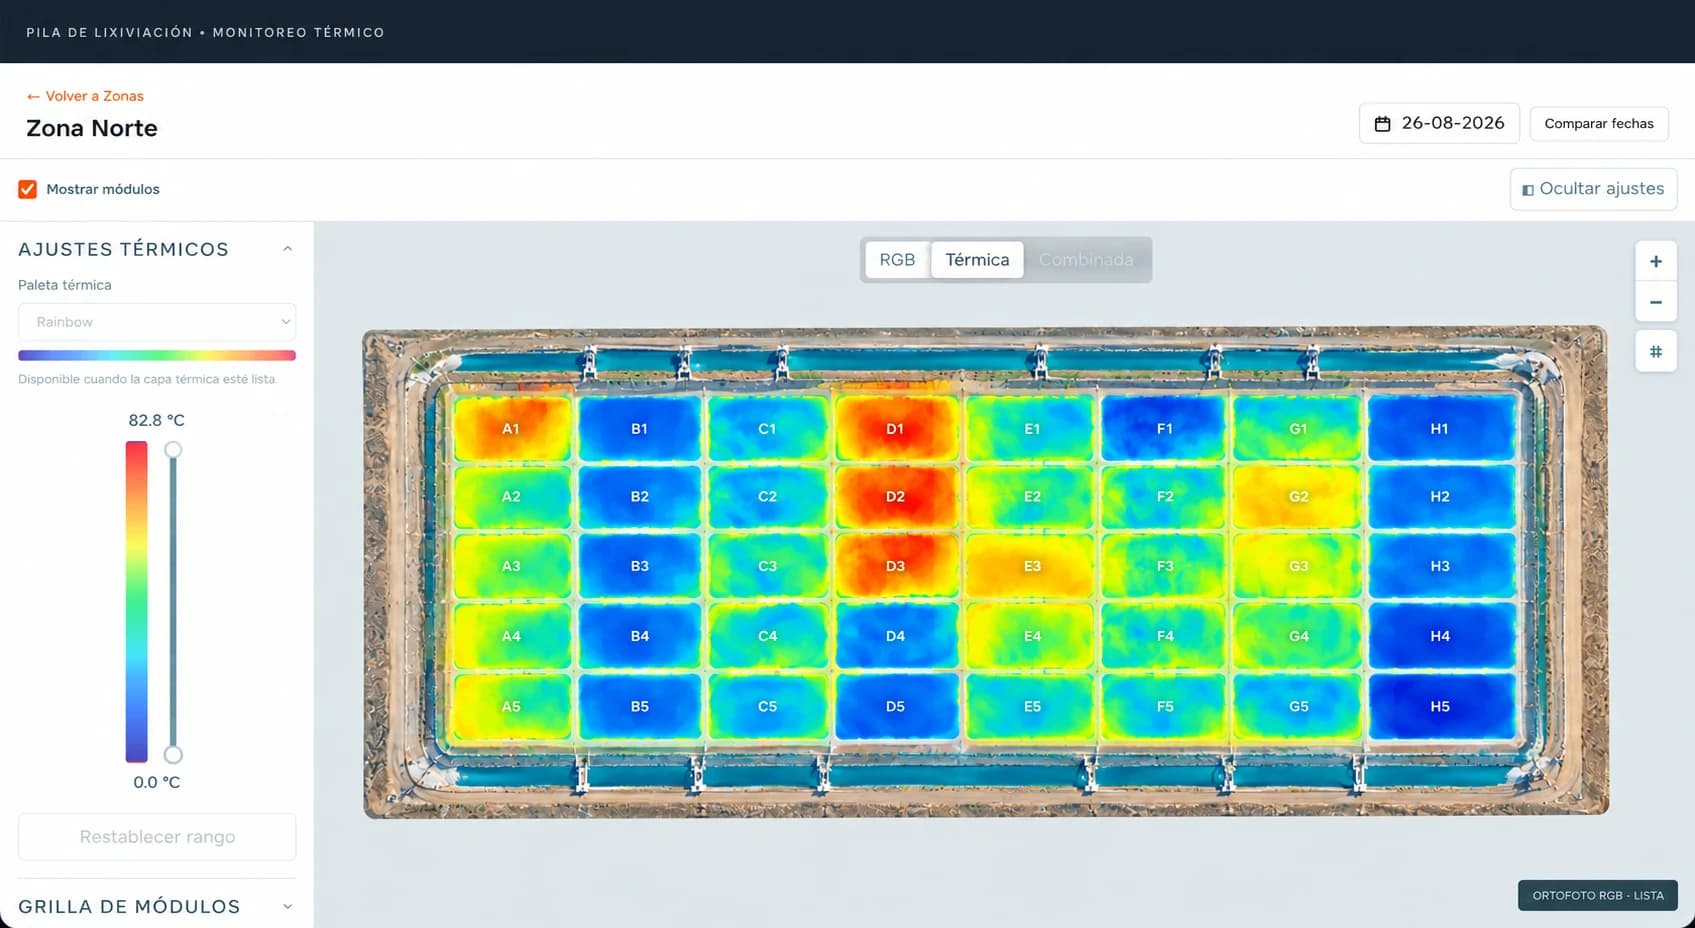The height and width of the screenshot is (928, 1695).
Task: Expand the Grilla de Módulos section
Action: 287,907
